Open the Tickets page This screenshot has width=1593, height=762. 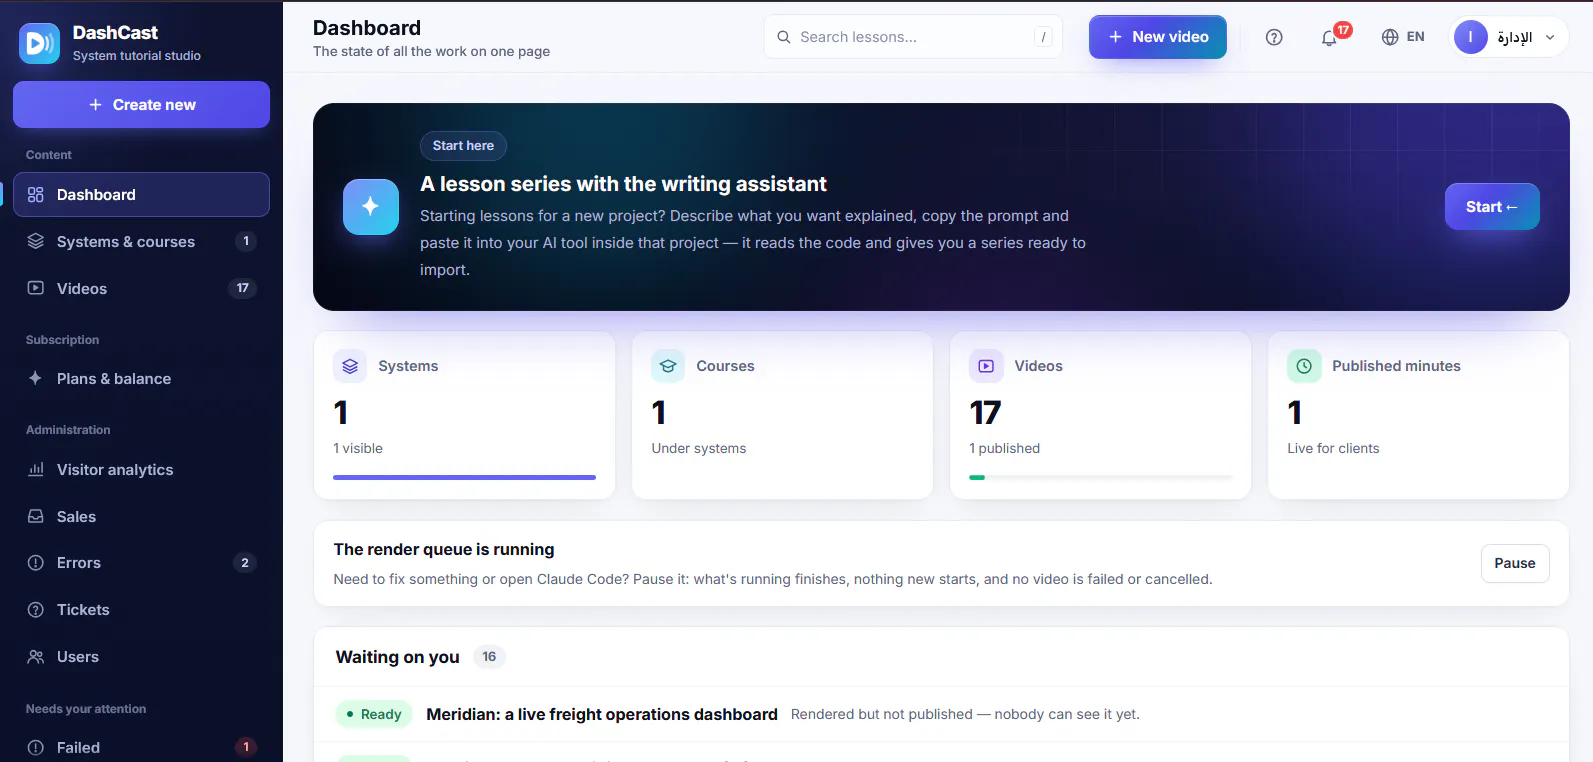[x=141, y=610]
